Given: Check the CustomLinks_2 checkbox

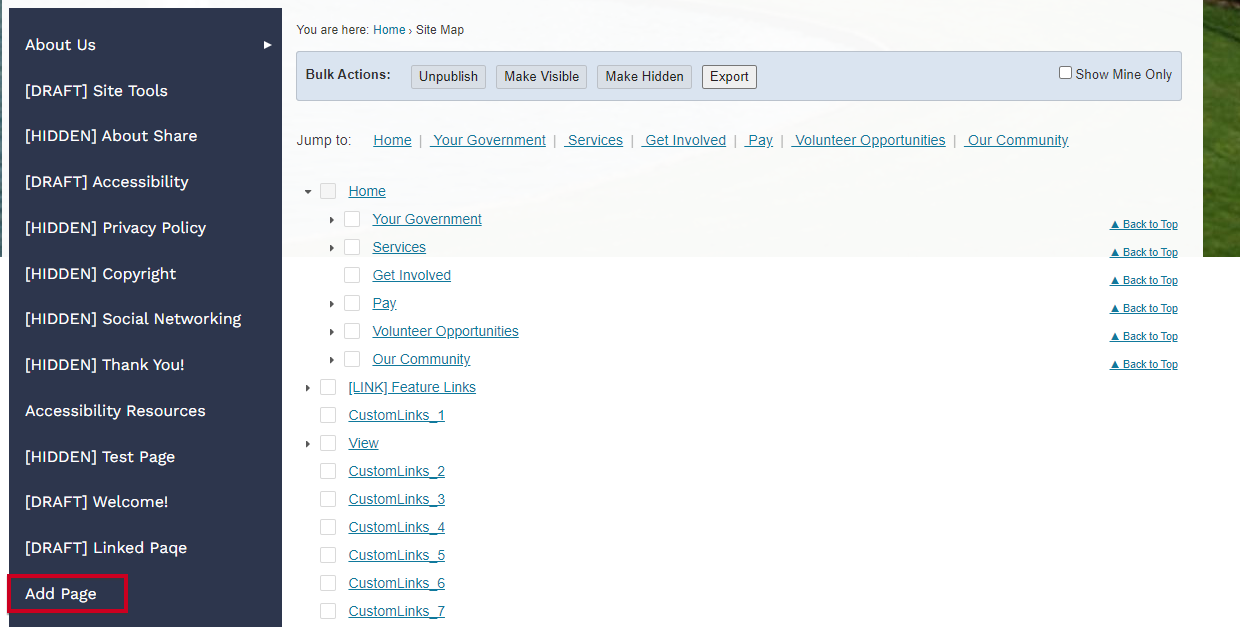Looking at the screenshot, I should pyautogui.click(x=328, y=471).
